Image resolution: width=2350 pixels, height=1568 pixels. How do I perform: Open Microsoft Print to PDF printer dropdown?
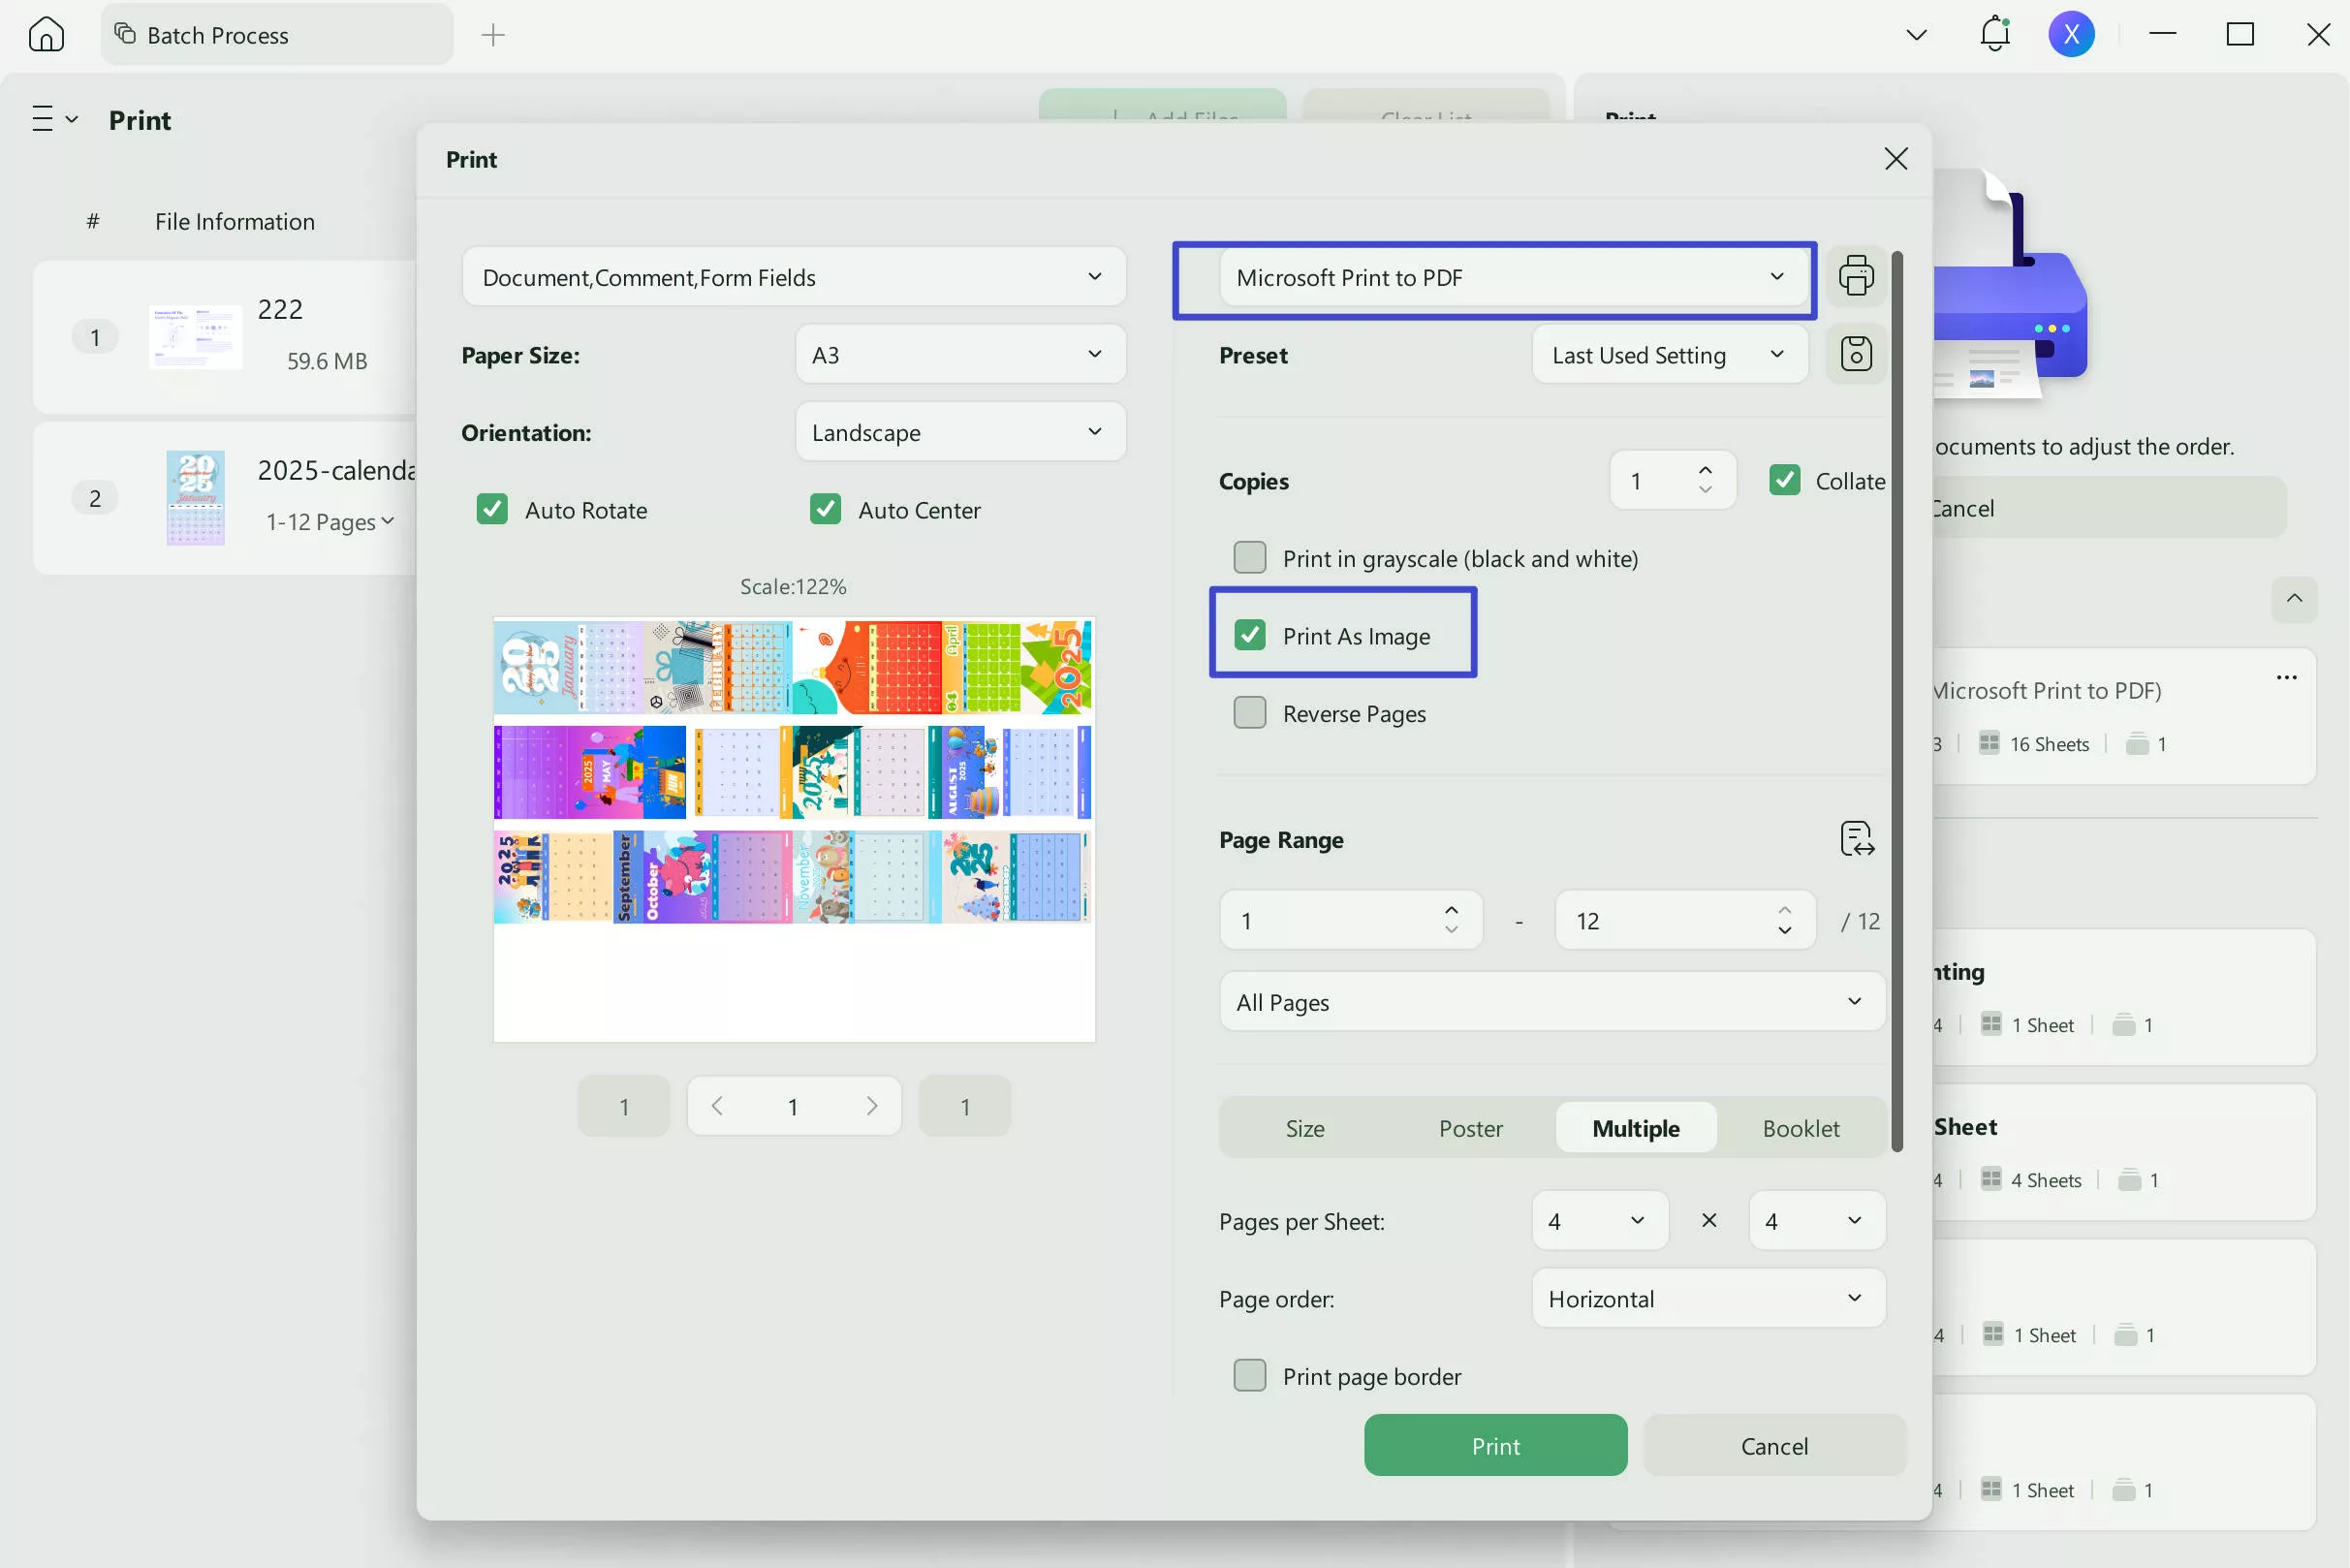tap(1511, 278)
